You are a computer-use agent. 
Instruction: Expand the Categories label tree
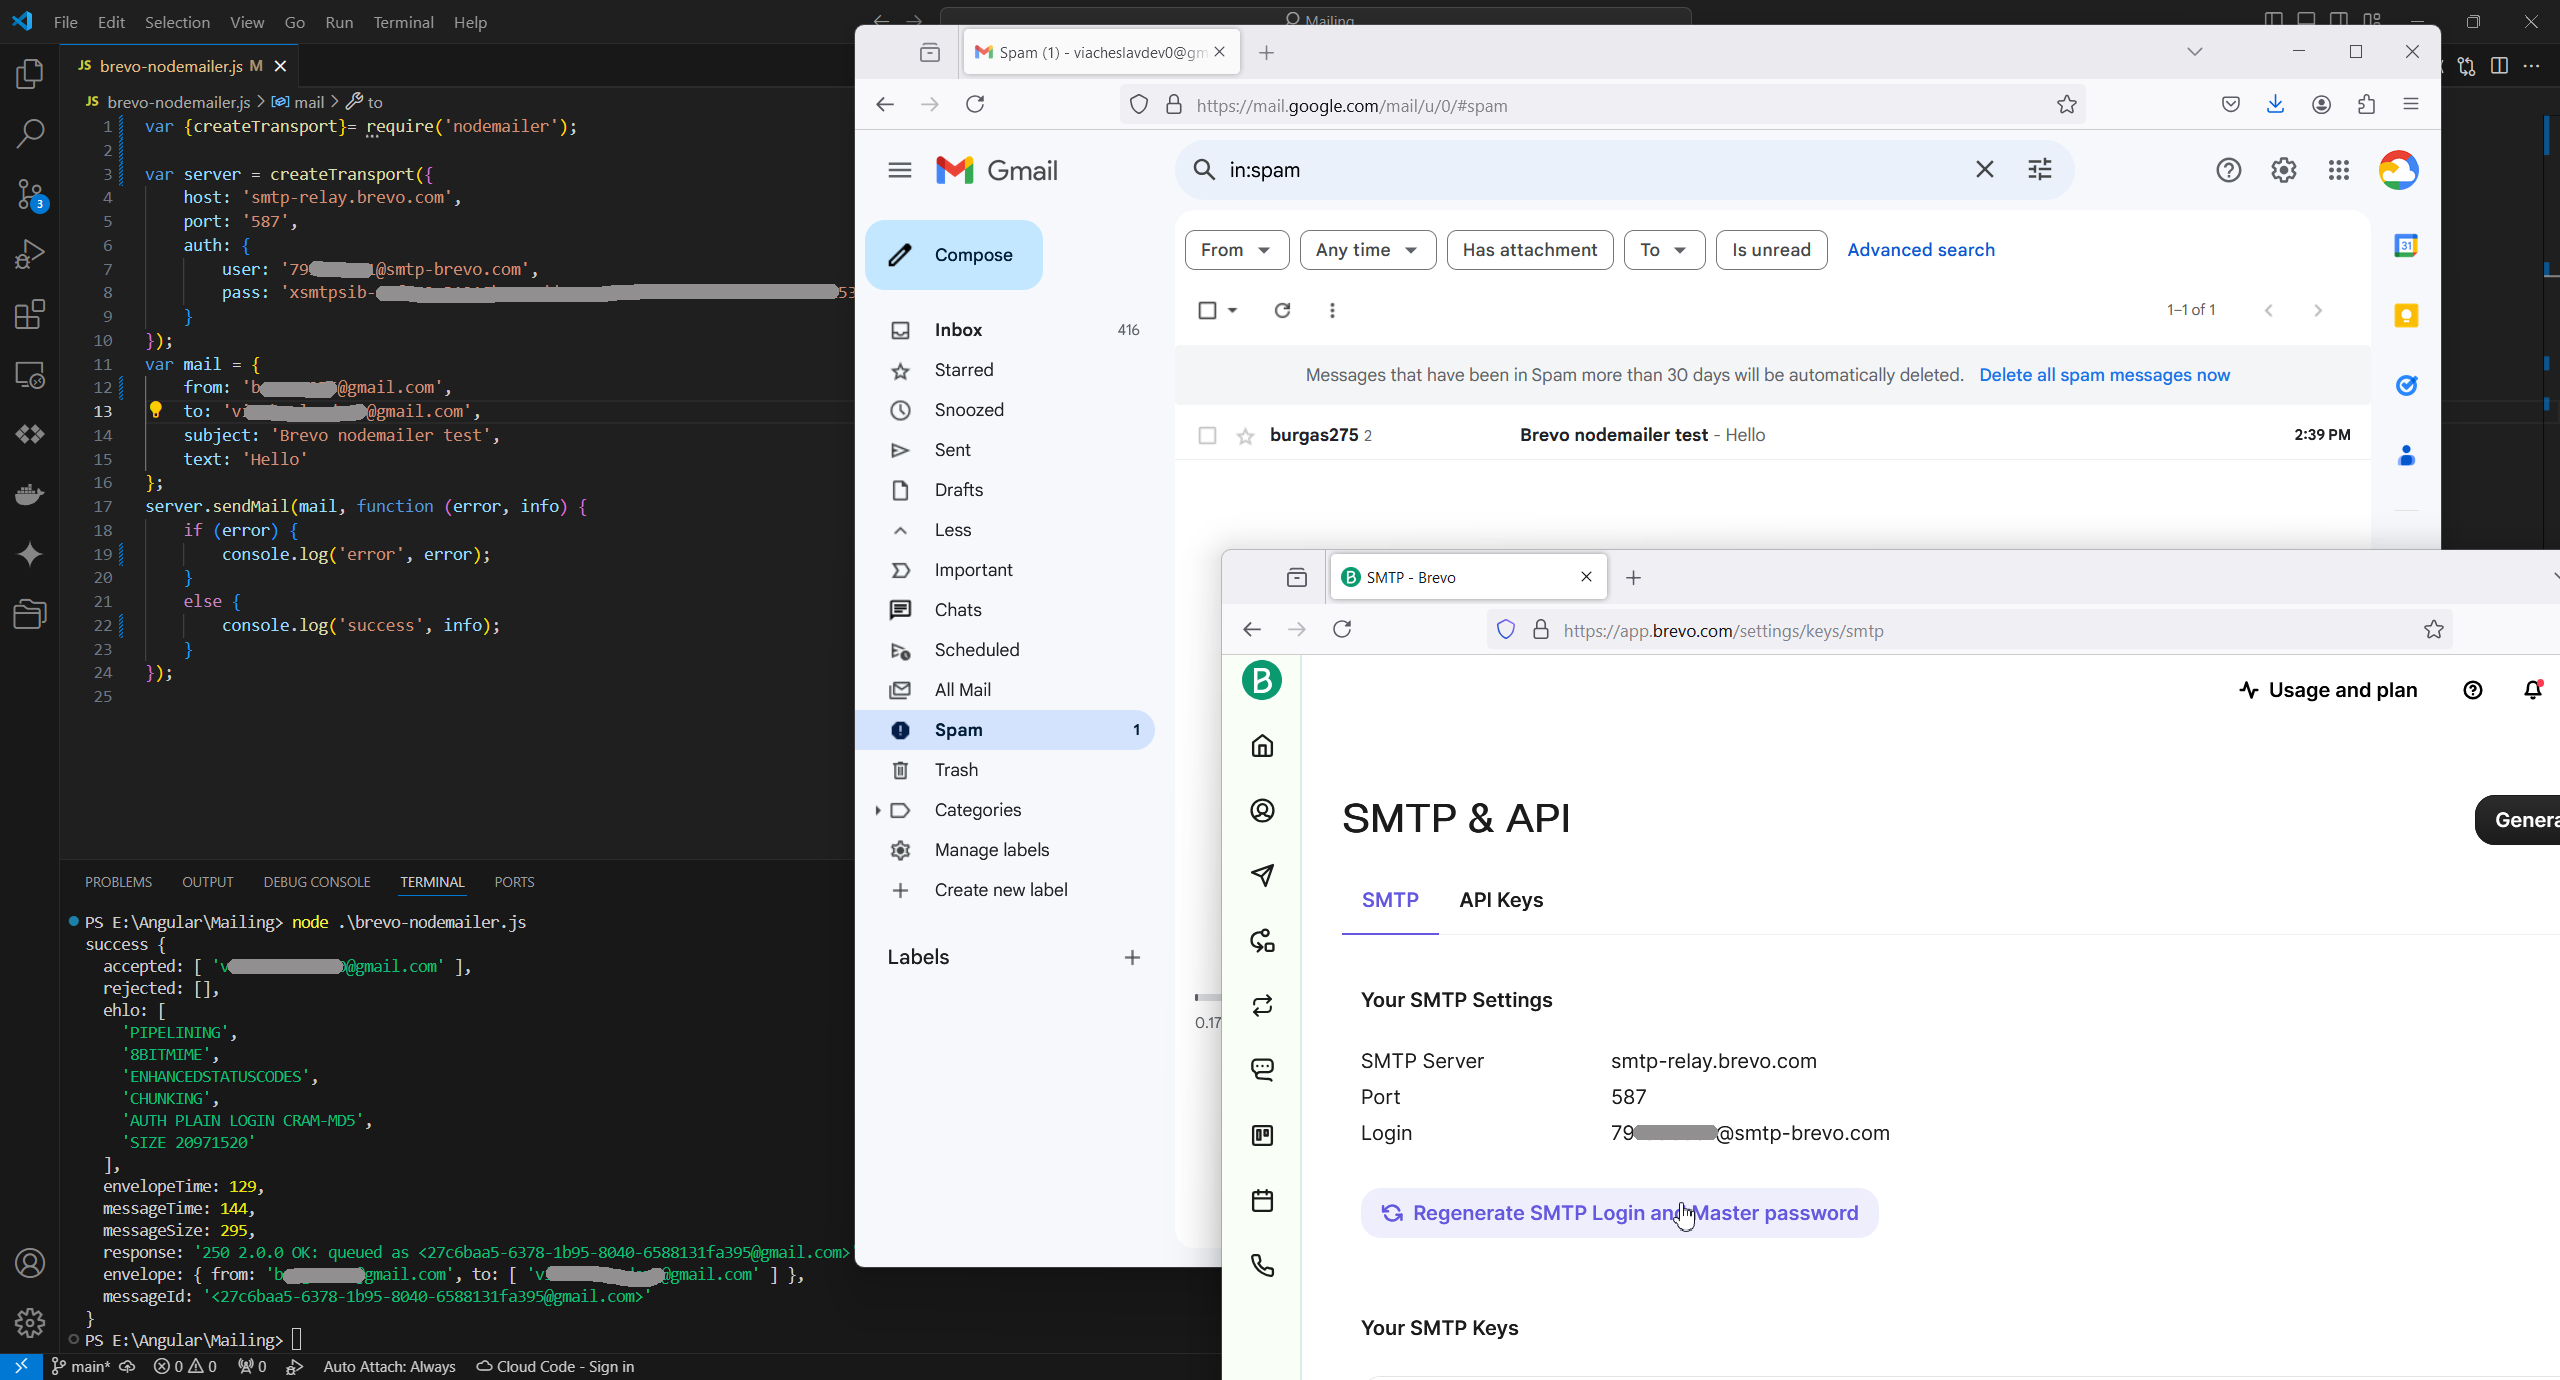[x=877, y=810]
